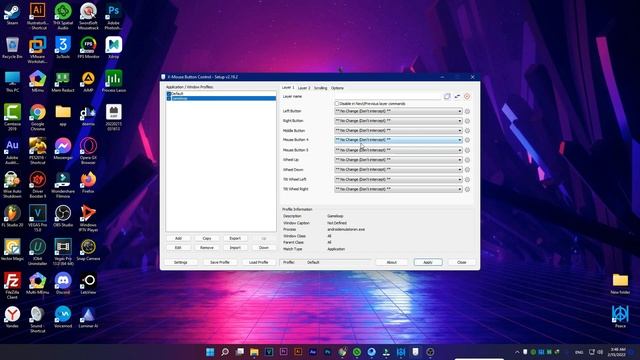
Task: Enable Disable in Next/Previous layer commands
Action: click(x=337, y=104)
